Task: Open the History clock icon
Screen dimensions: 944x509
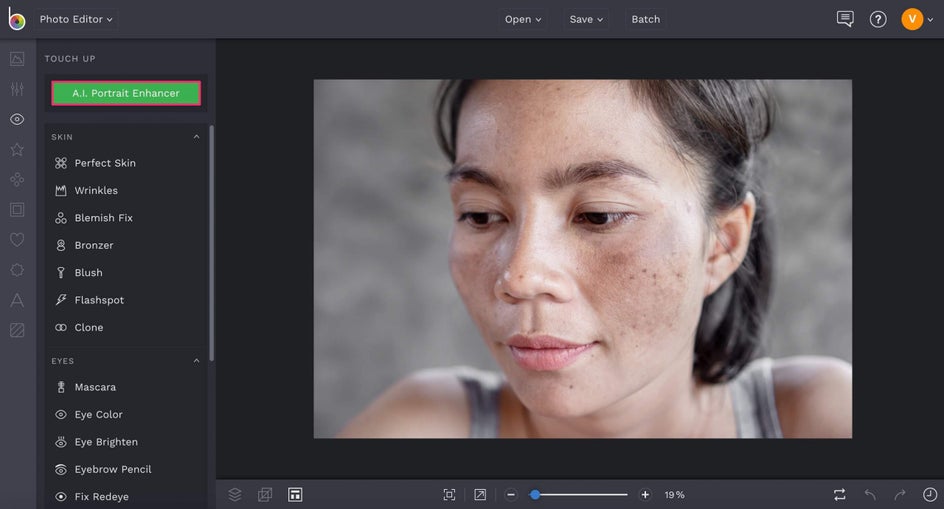Action: pos(930,494)
